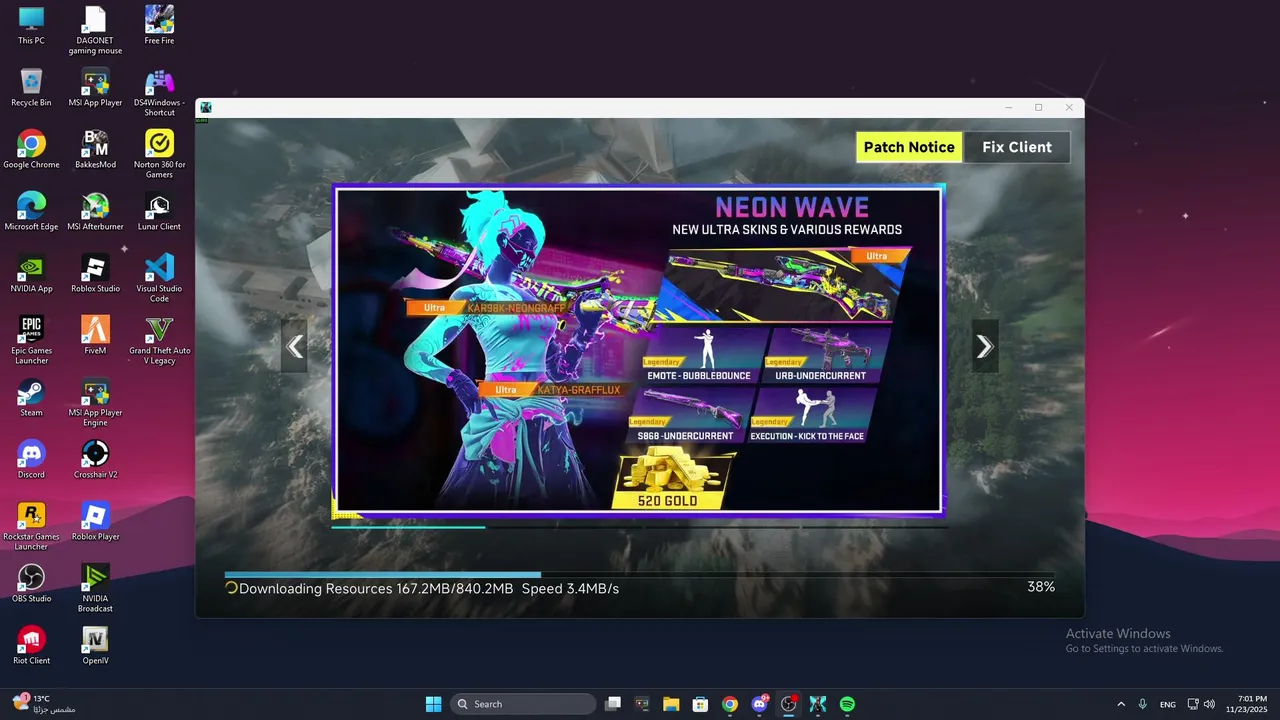Launch Visual Studio Code from desktop
1280x720 pixels.
(x=159, y=279)
